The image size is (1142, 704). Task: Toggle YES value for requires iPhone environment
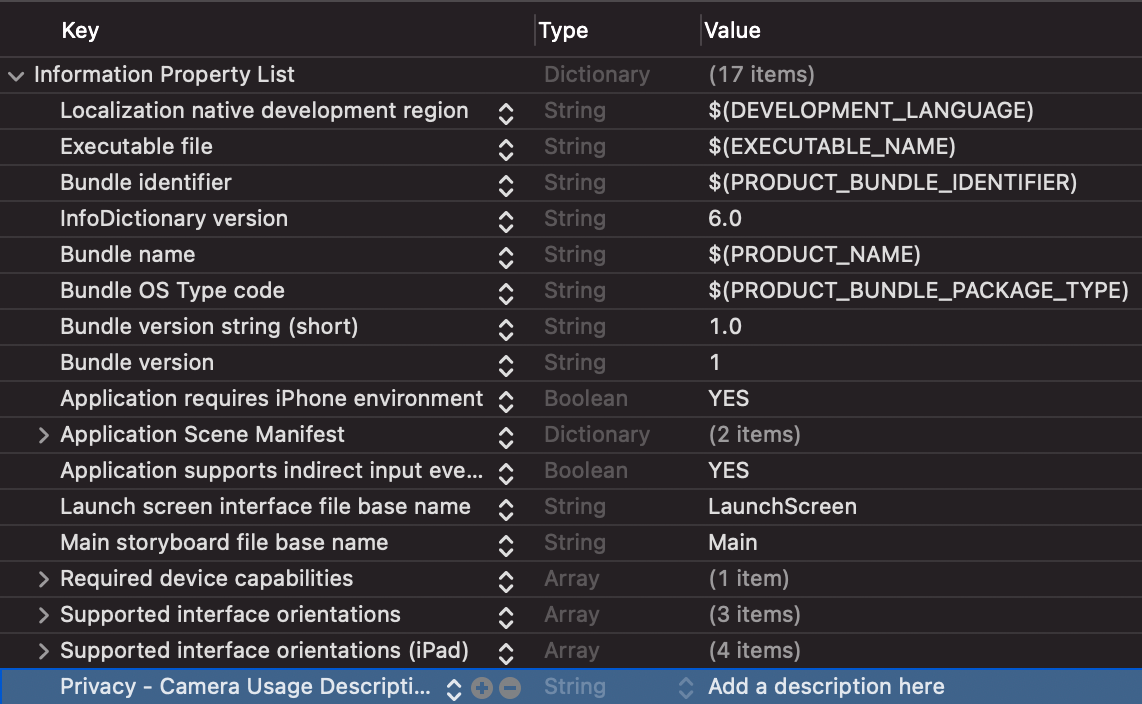coord(729,399)
